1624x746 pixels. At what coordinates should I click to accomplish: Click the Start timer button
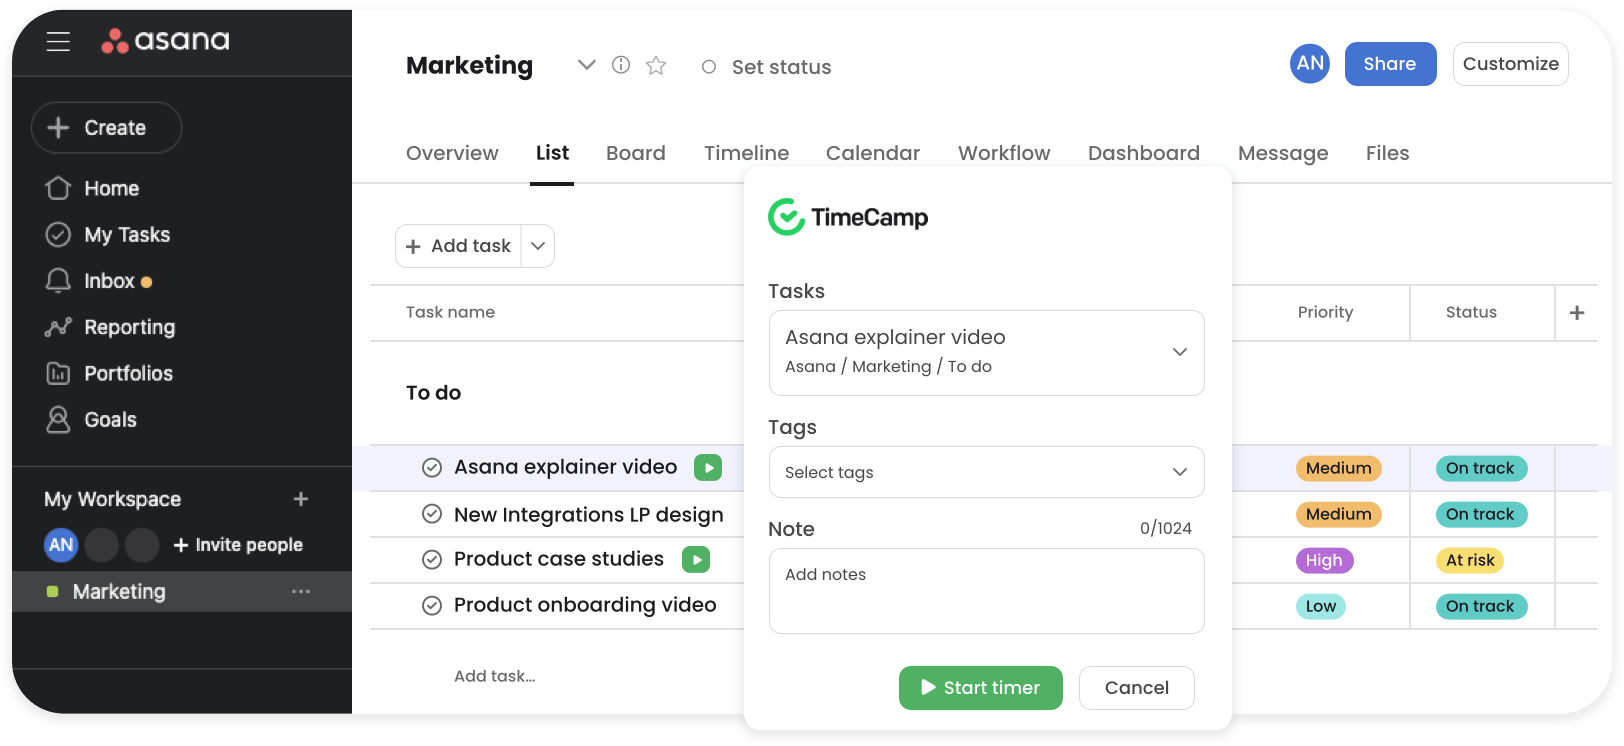981,688
